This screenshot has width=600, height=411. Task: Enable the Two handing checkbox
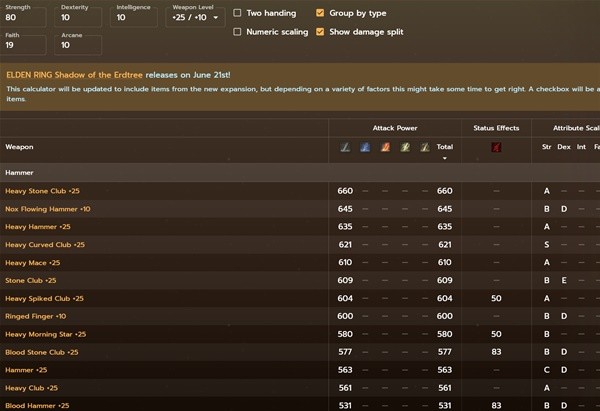[x=237, y=13]
